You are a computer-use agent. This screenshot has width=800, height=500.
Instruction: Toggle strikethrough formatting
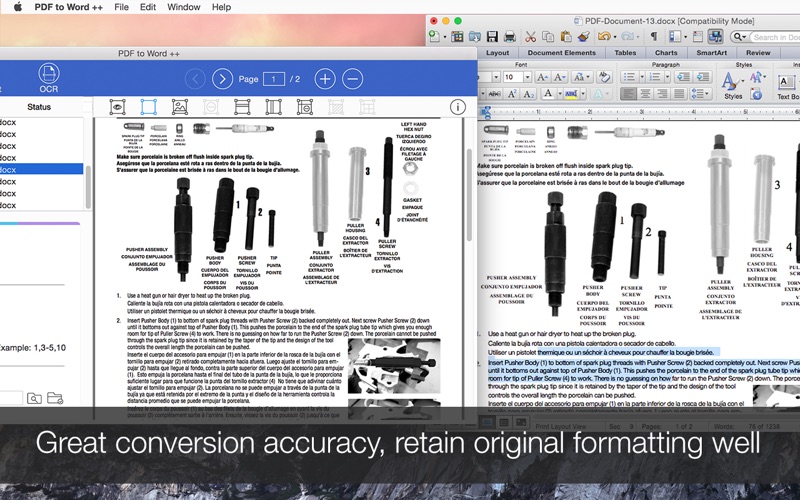pyautogui.click(x=494, y=94)
